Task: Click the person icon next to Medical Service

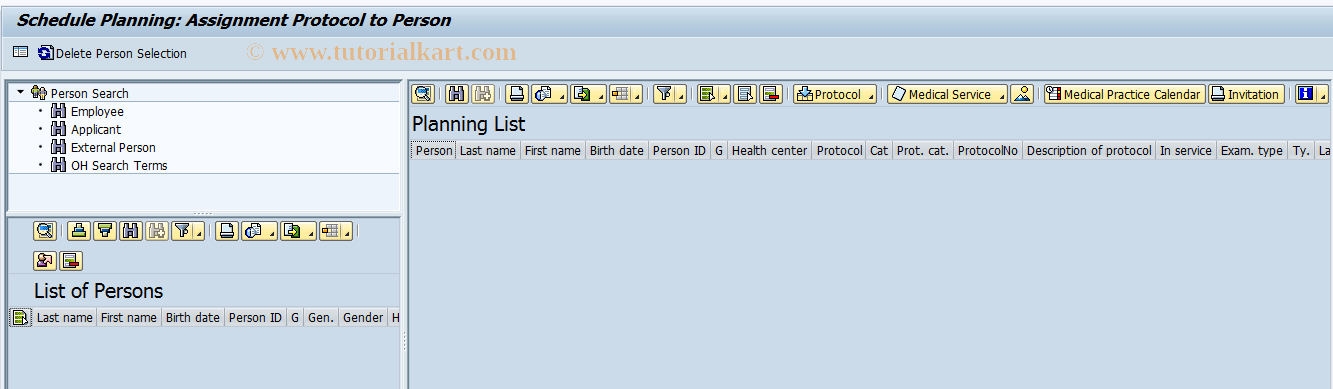Action: (1021, 94)
